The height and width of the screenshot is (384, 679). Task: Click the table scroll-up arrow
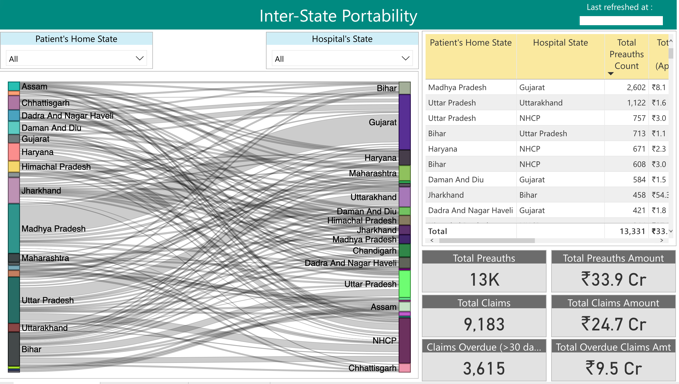pos(671,42)
